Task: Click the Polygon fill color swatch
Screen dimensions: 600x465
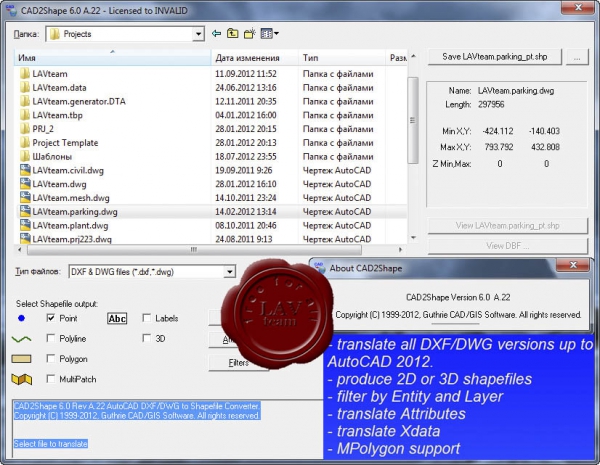Action: pos(21,359)
